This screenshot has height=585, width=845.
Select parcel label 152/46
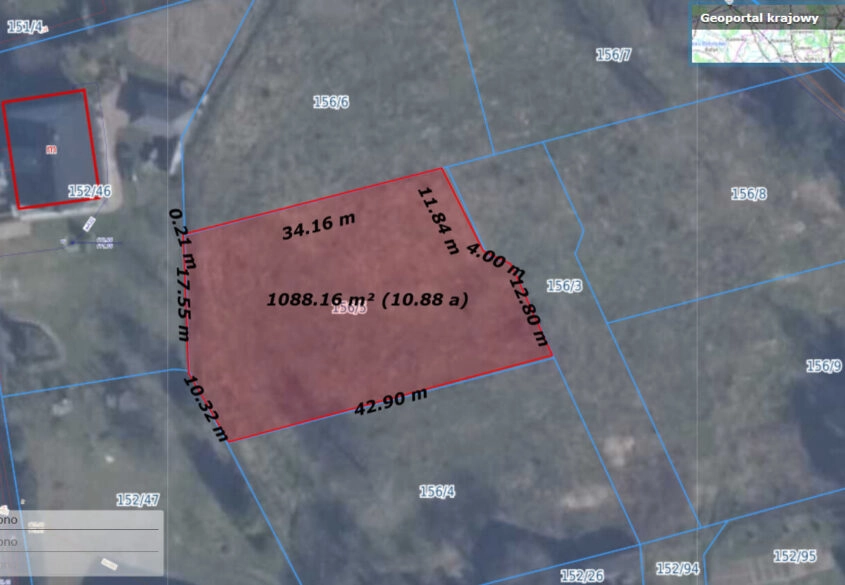pyautogui.click(x=89, y=191)
